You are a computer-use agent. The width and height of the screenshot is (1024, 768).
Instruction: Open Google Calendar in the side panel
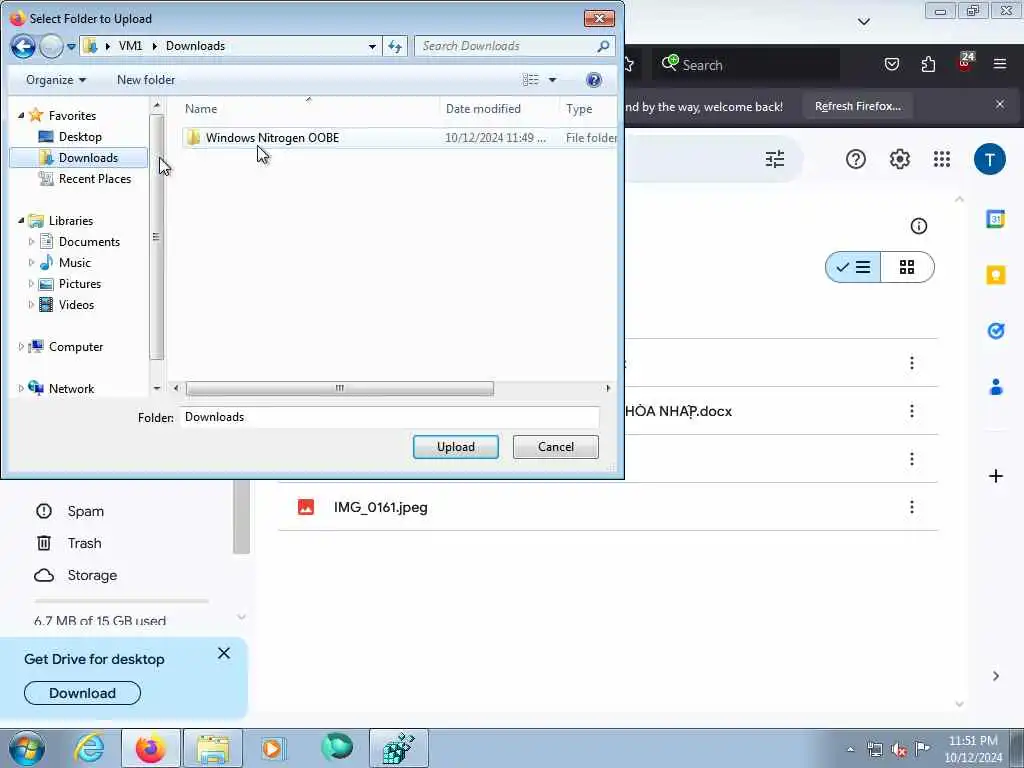coord(995,219)
